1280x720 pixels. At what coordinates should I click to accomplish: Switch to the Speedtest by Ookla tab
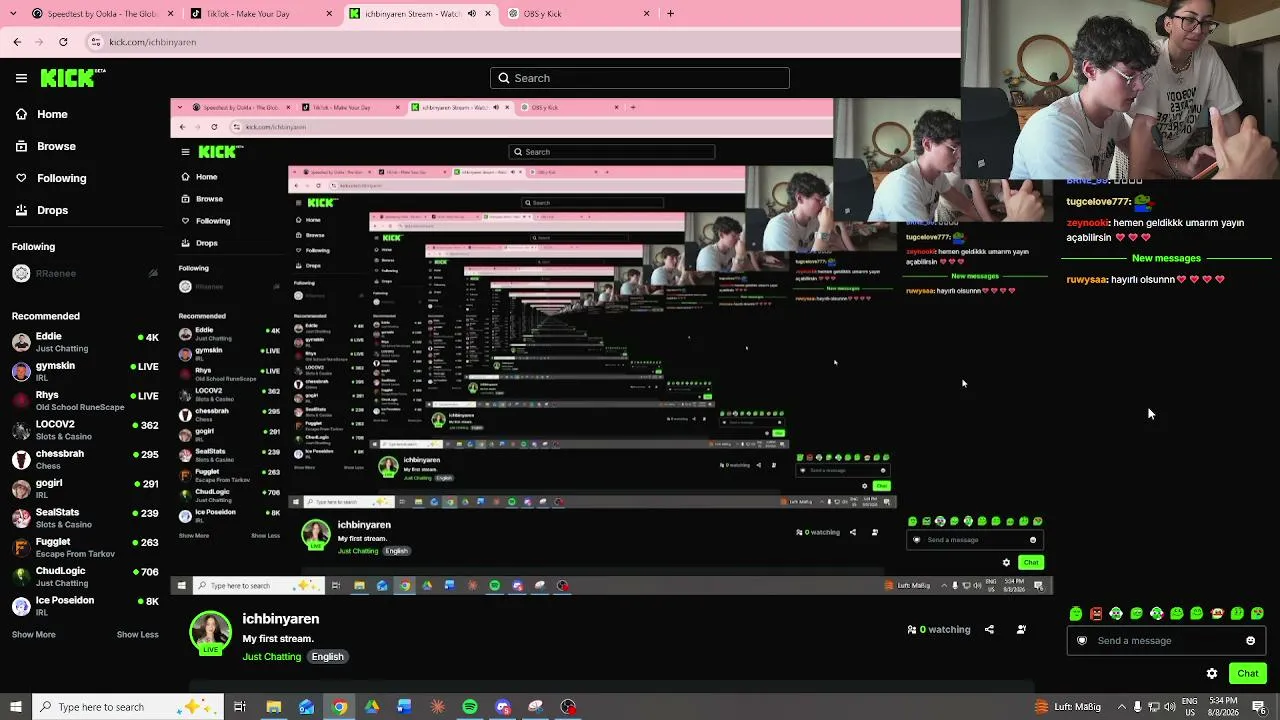[x=103, y=14]
